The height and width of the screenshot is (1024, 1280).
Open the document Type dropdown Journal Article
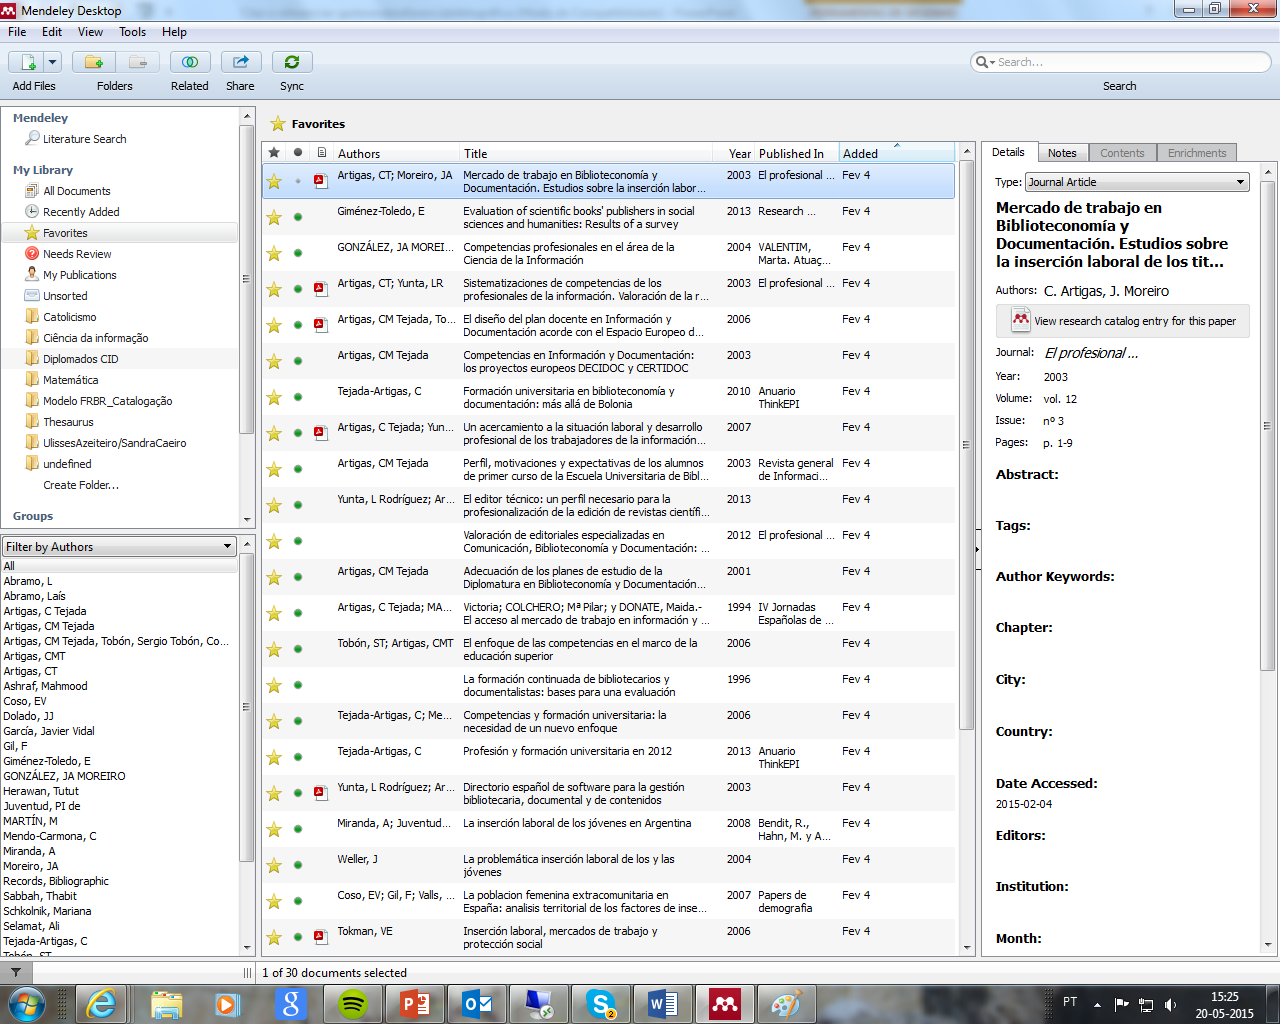[1137, 182]
